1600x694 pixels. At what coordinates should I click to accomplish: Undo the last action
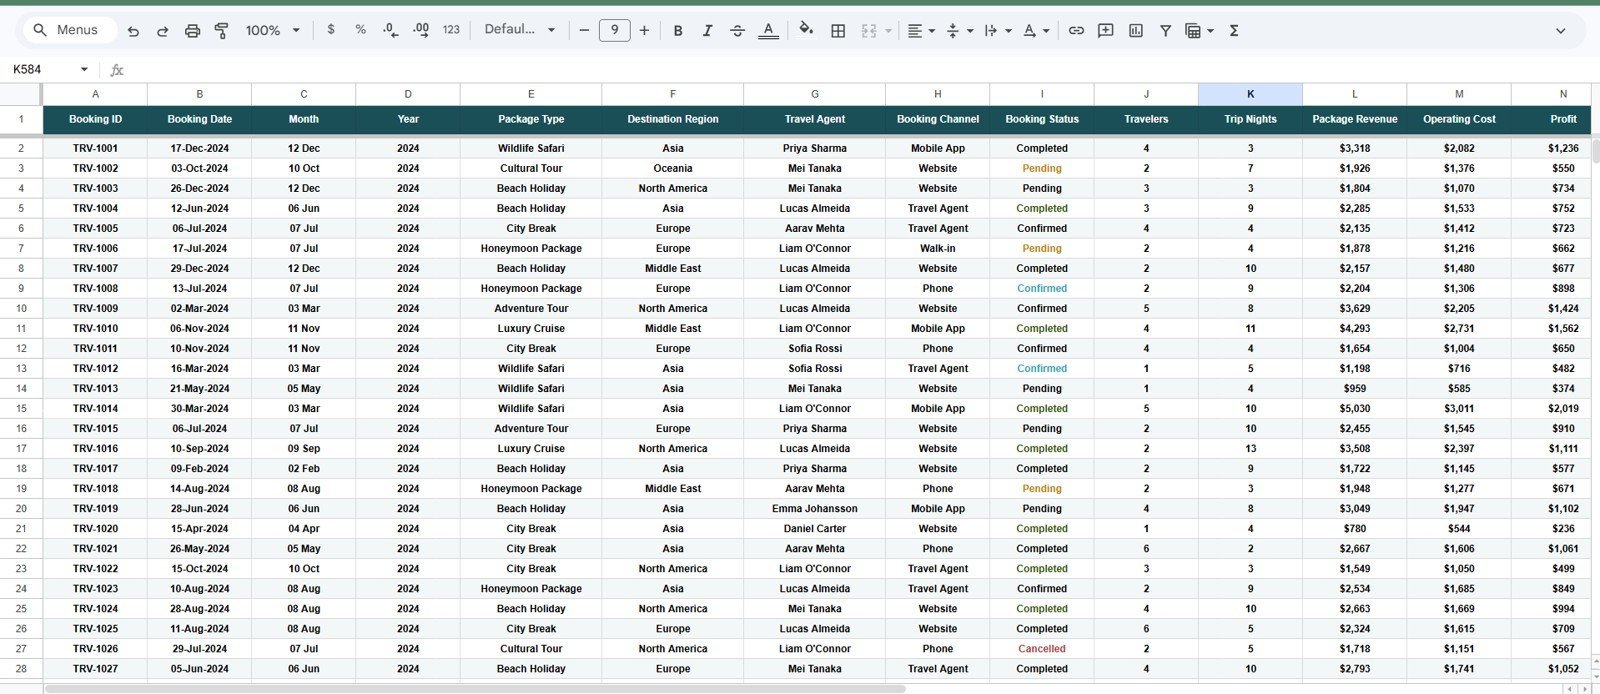tap(133, 31)
